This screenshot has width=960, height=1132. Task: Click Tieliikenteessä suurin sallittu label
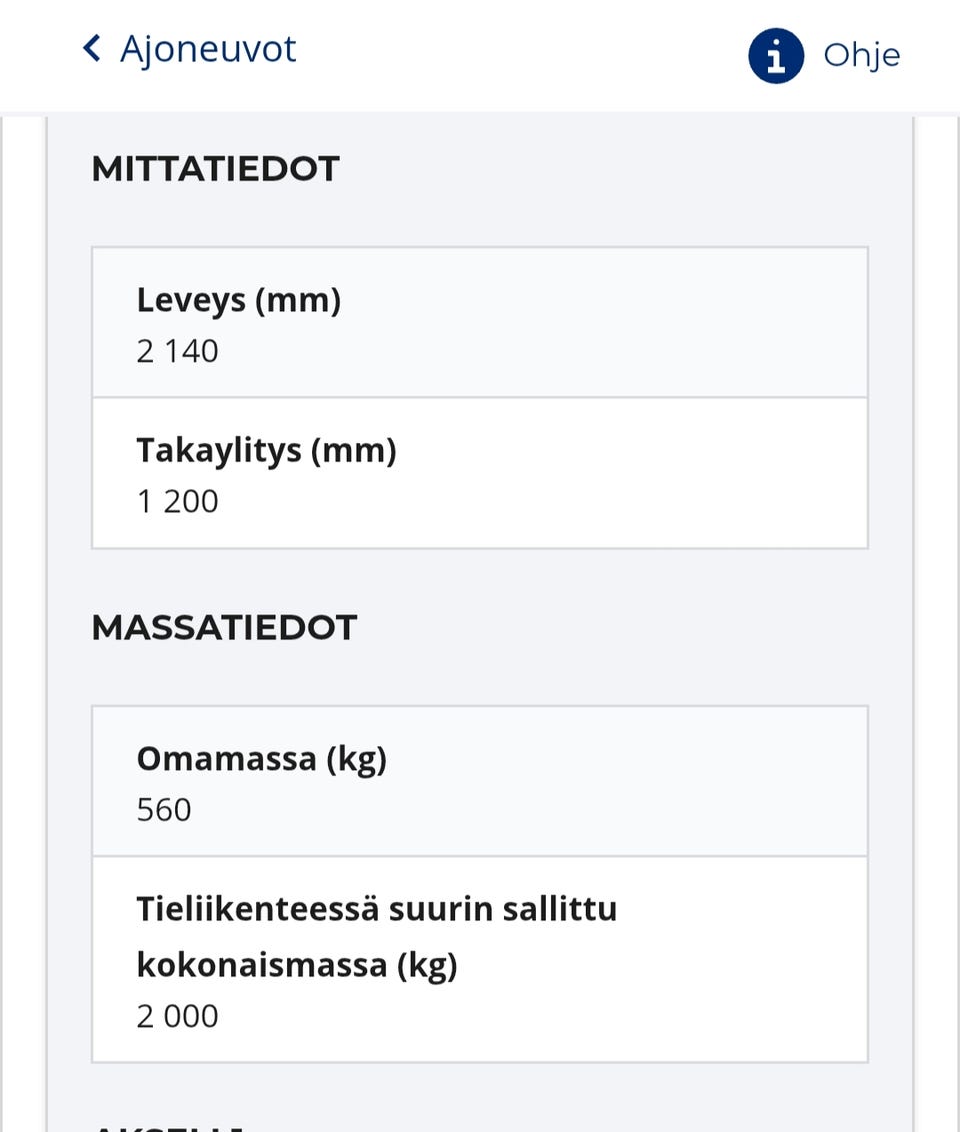click(x=376, y=909)
